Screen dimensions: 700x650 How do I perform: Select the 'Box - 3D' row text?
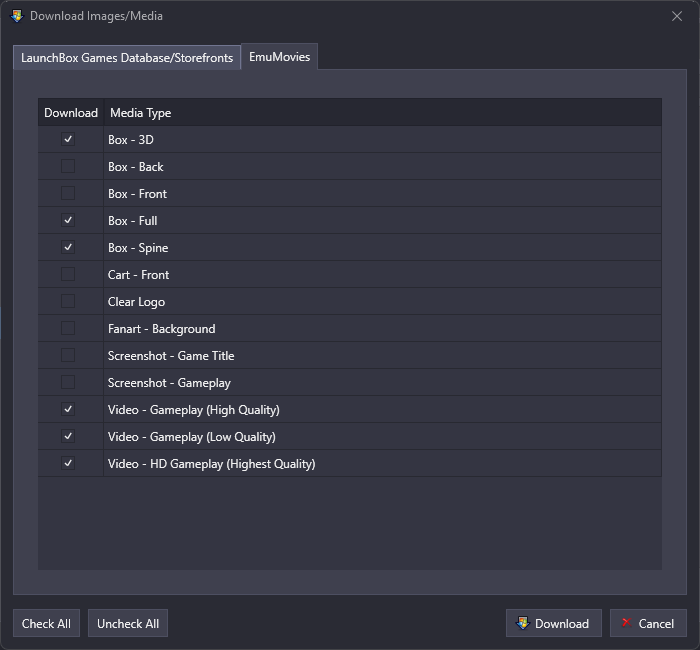[131, 140]
